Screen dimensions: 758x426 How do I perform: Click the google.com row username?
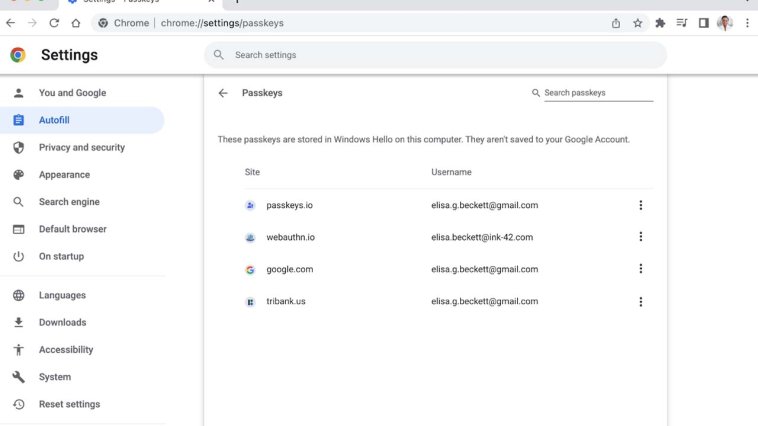coord(484,269)
